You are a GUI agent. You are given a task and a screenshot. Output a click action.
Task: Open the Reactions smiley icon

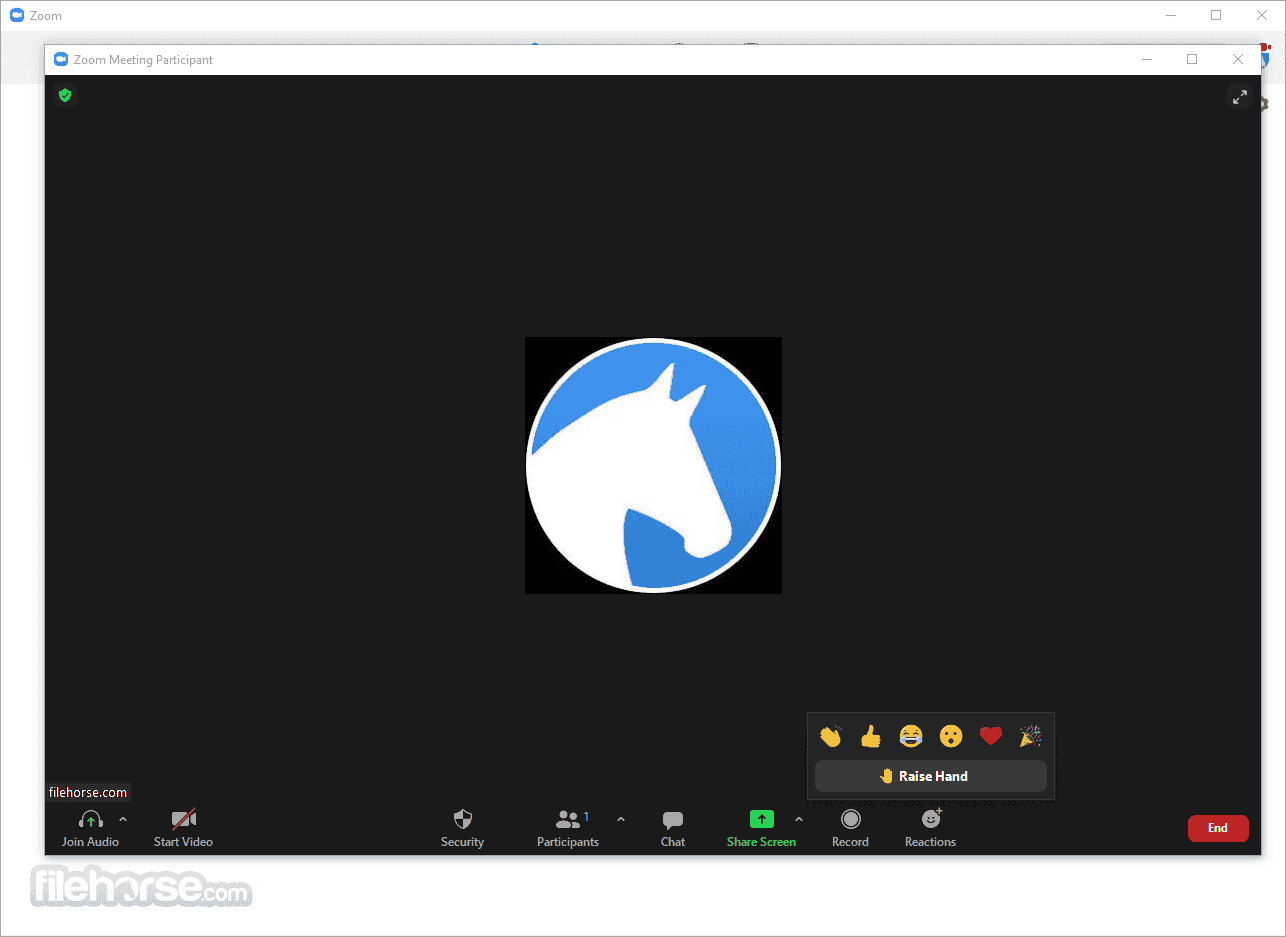click(929, 818)
